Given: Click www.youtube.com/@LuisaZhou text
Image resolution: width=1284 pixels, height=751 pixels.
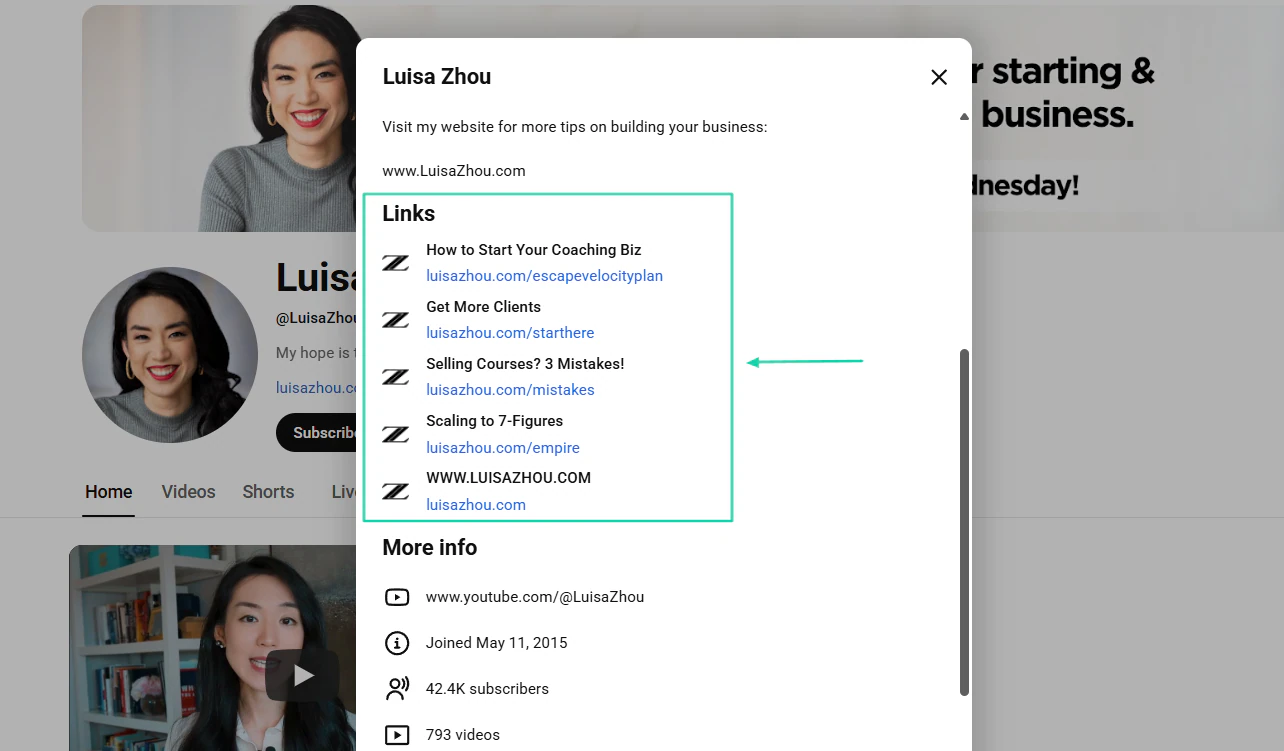Looking at the screenshot, I should tap(535, 597).
